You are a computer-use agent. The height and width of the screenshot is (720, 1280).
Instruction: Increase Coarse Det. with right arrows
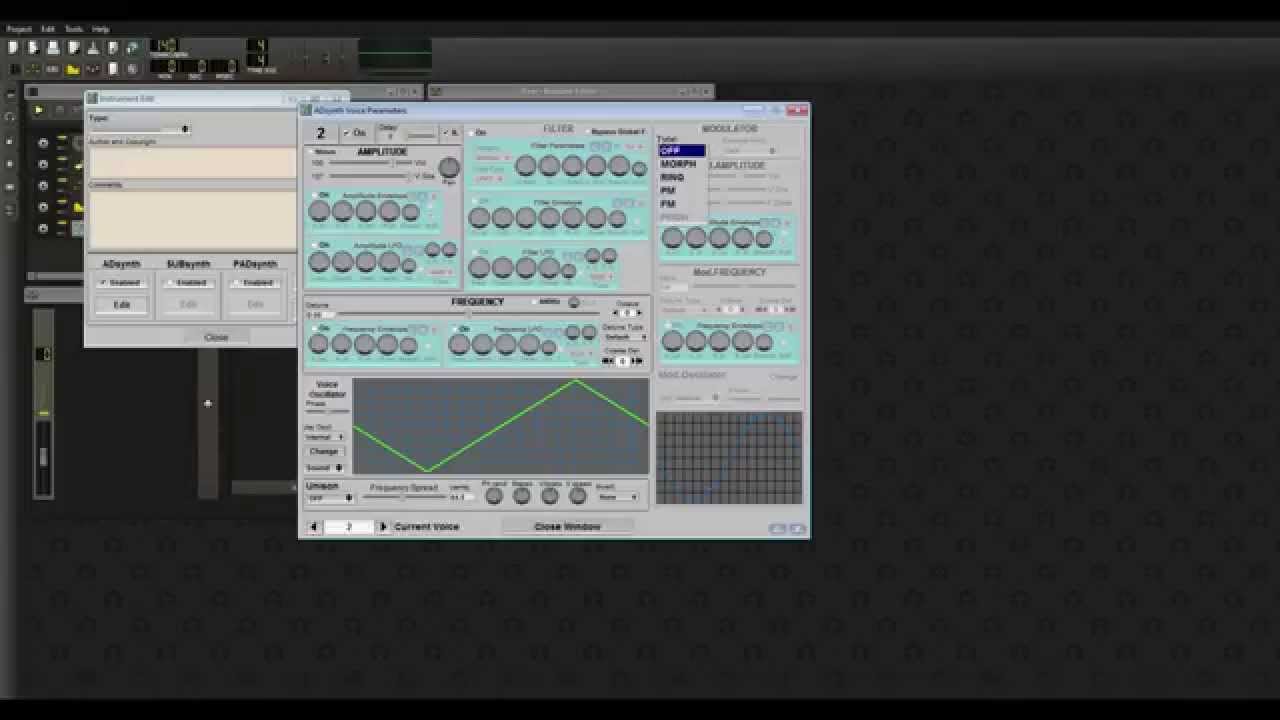pos(637,361)
